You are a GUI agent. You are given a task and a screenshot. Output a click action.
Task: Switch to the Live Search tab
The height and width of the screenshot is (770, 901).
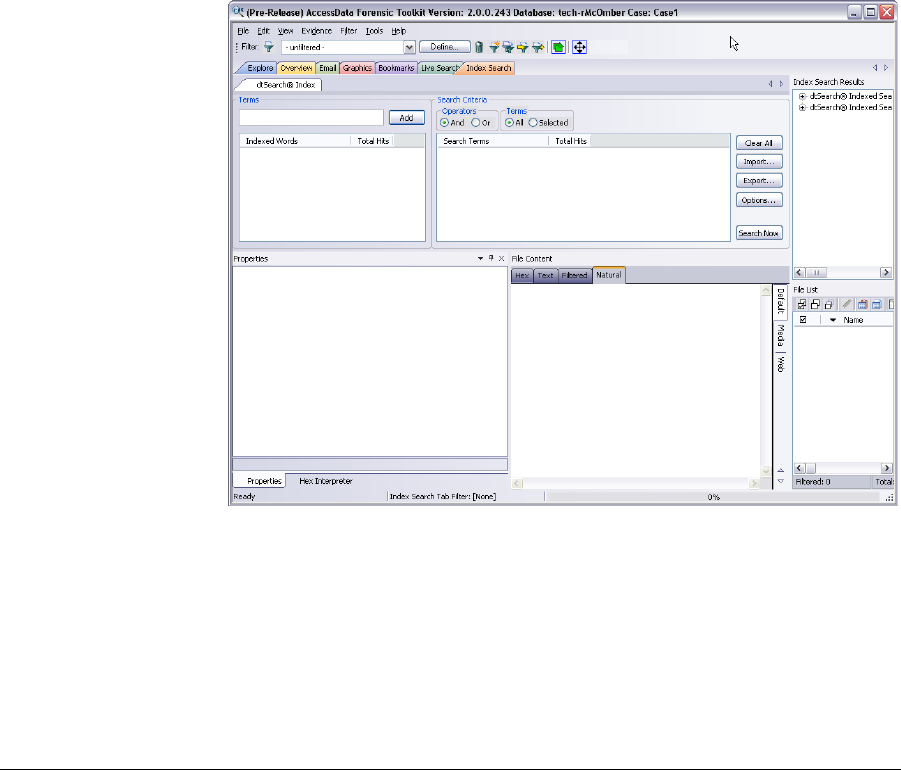[440, 68]
